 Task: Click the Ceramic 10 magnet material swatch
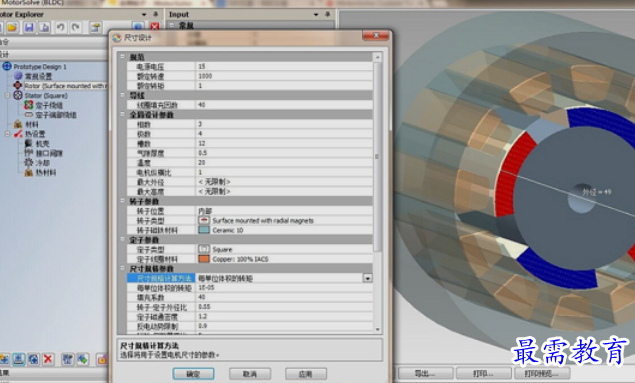[204, 230]
